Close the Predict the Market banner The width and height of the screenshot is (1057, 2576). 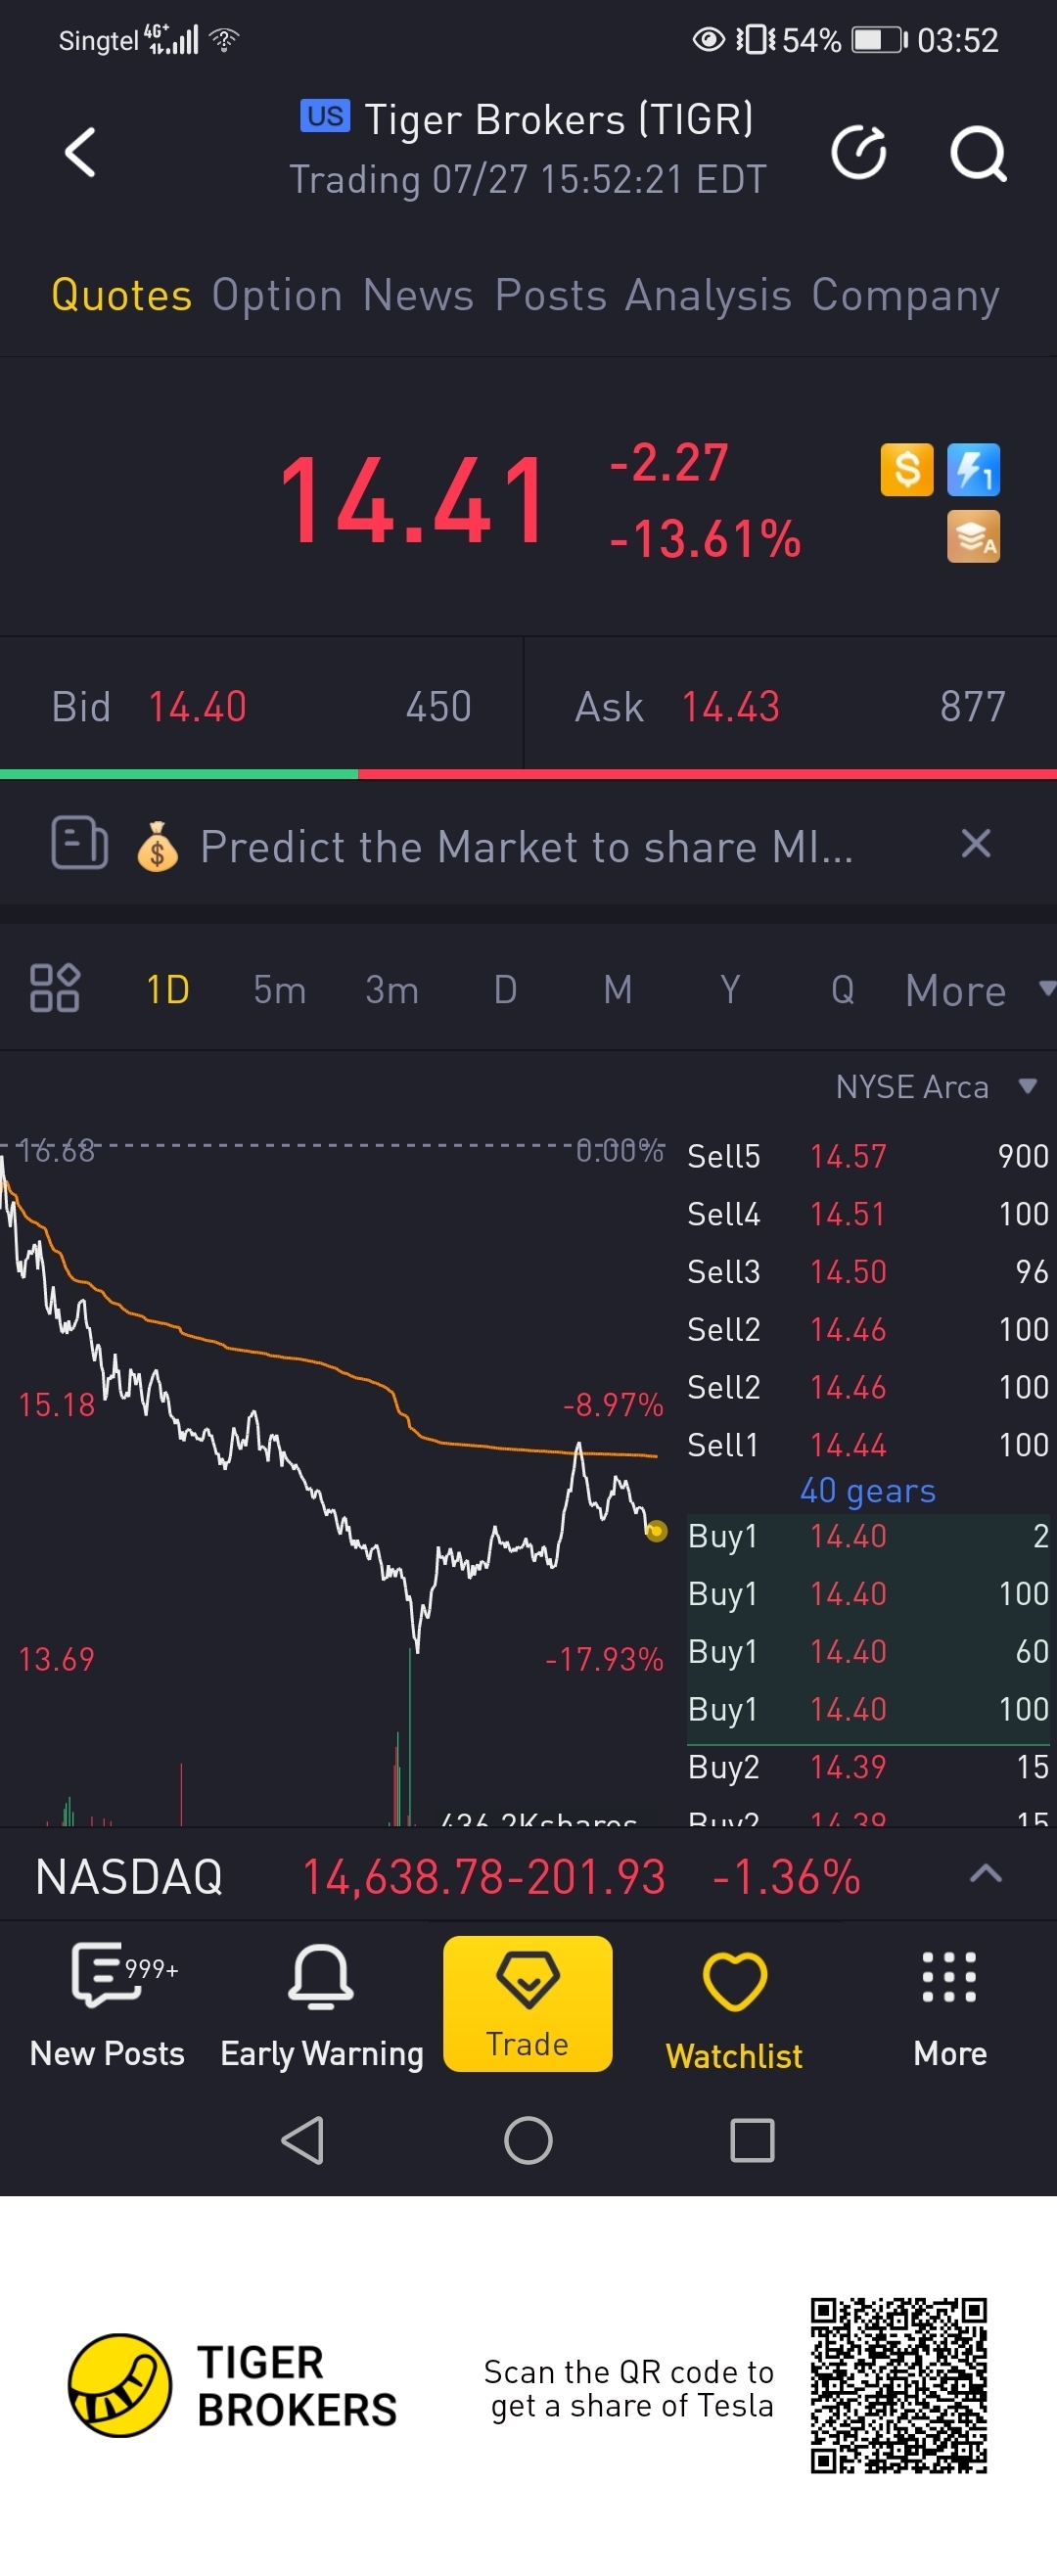(975, 843)
